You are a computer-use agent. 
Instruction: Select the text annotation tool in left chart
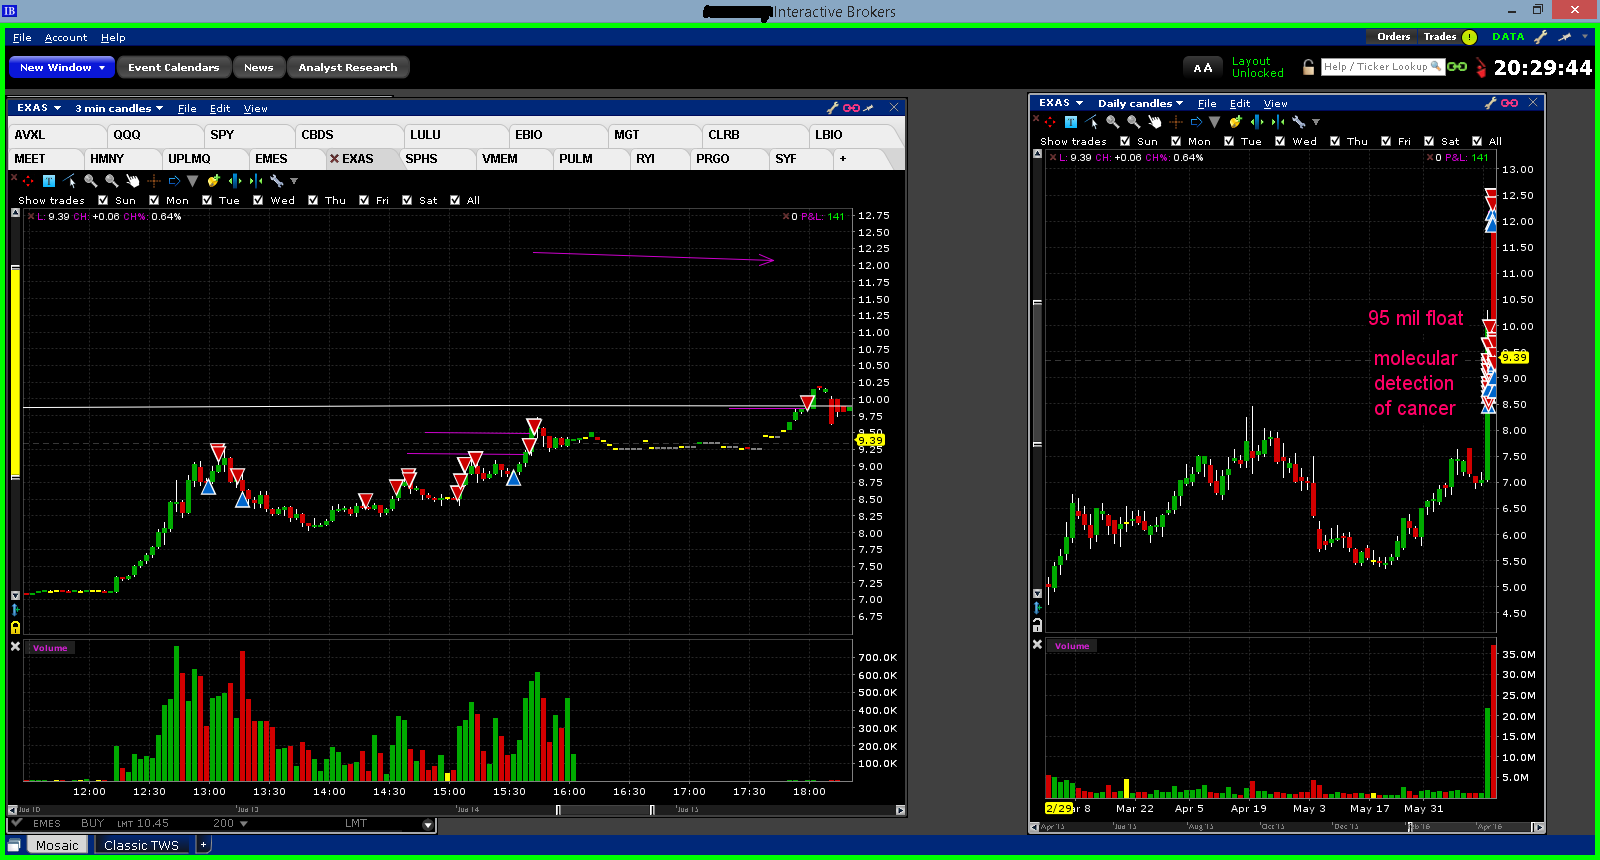[x=48, y=181]
